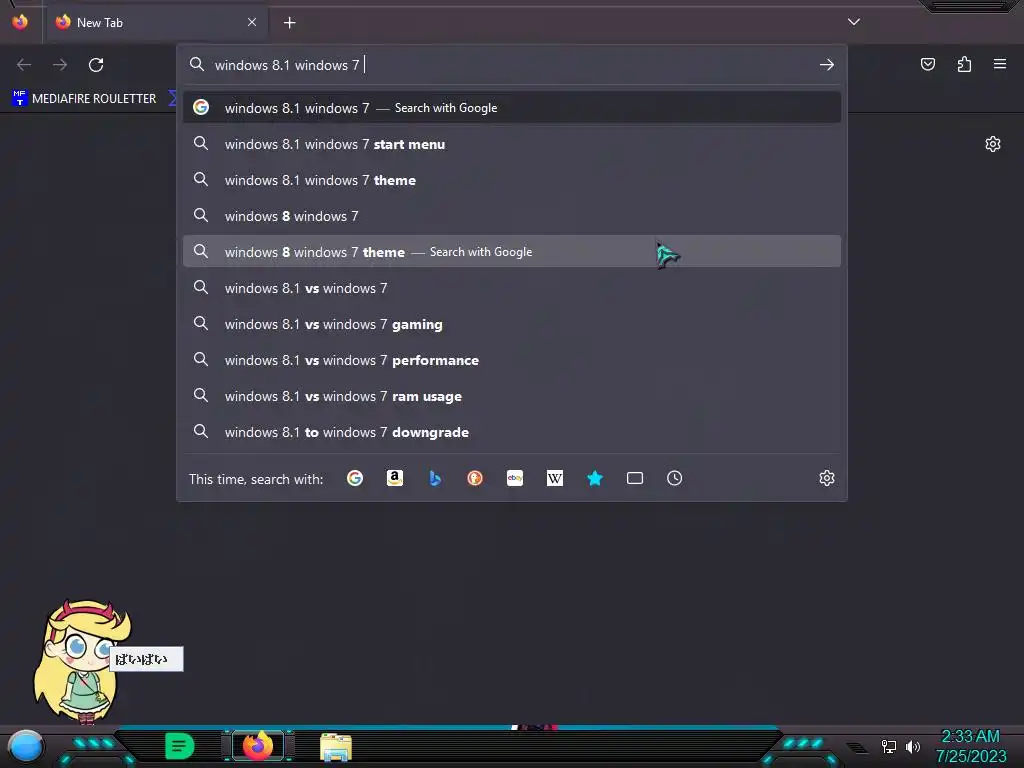The width and height of the screenshot is (1024, 768).
Task: Choose 'windows 8.1 vs windows 7 gaming'
Action: point(511,324)
